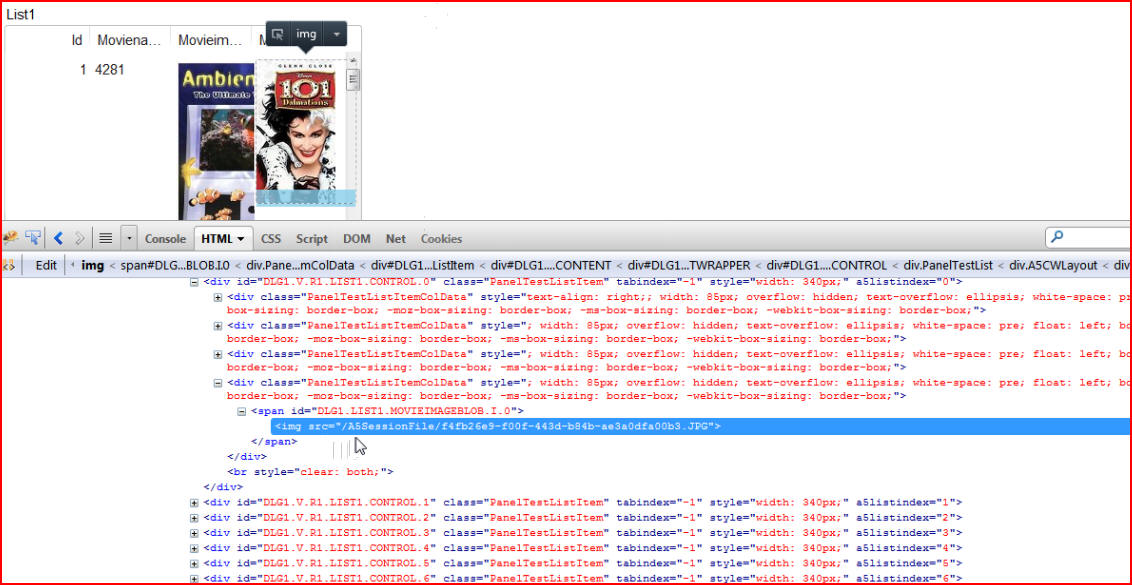Select the HTML tab
1132x585 pixels.
tap(222, 238)
